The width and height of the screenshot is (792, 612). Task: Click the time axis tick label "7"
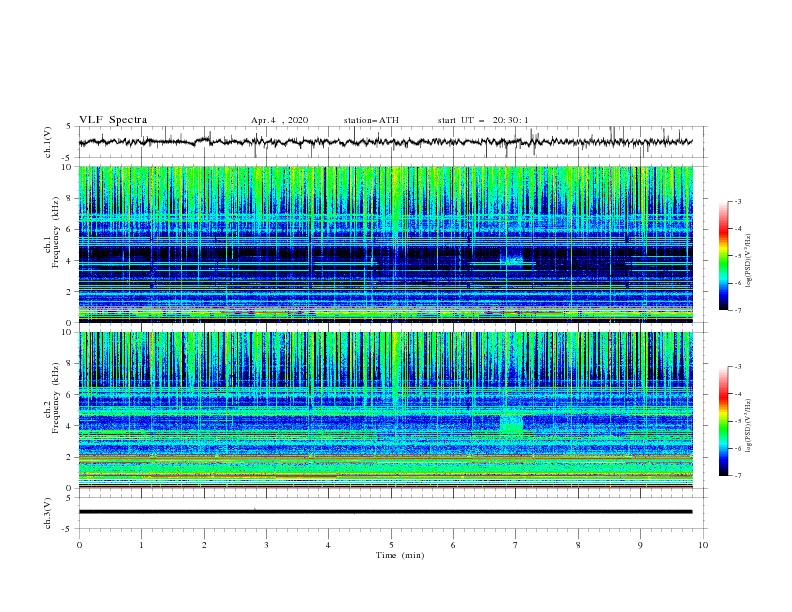516,545
